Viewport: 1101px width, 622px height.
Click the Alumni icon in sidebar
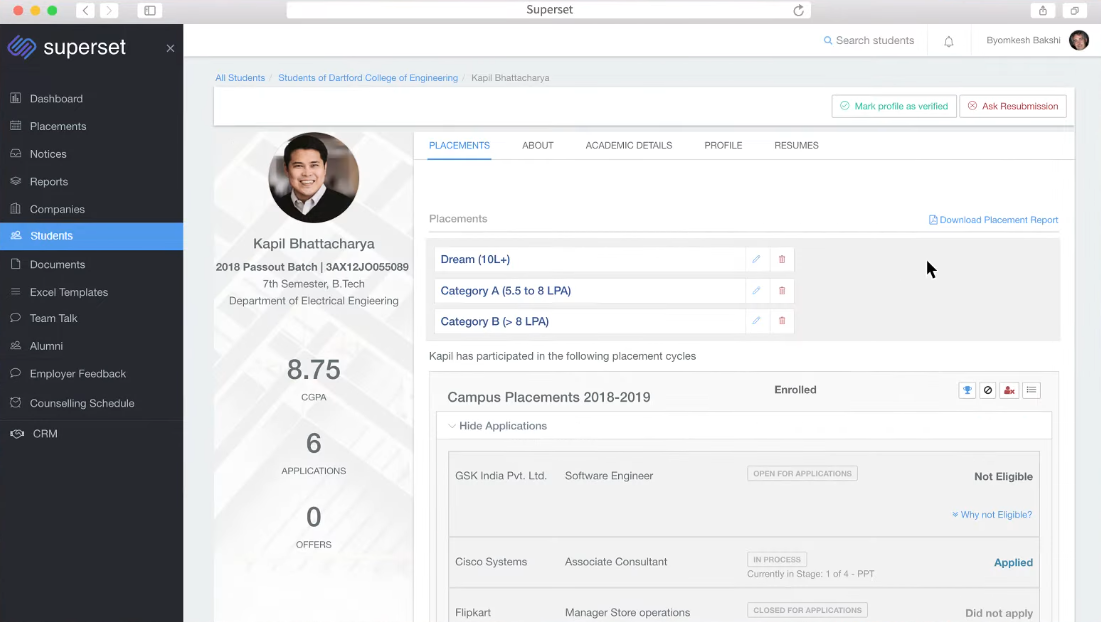click(x=15, y=345)
